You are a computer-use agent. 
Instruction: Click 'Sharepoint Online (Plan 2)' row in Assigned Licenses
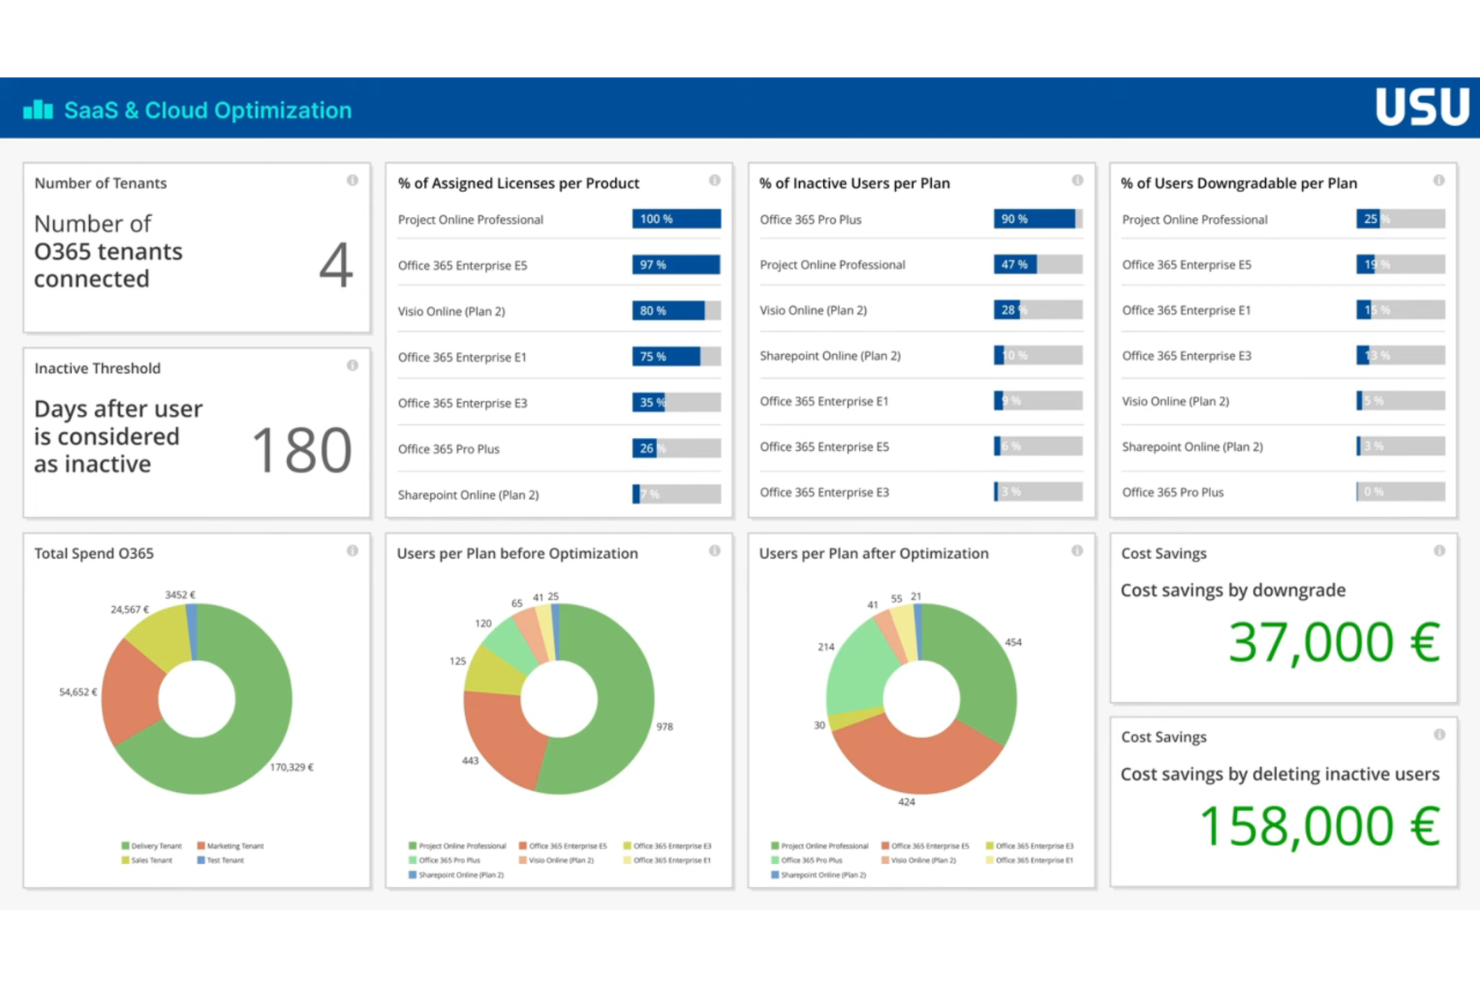[x=559, y=494]
